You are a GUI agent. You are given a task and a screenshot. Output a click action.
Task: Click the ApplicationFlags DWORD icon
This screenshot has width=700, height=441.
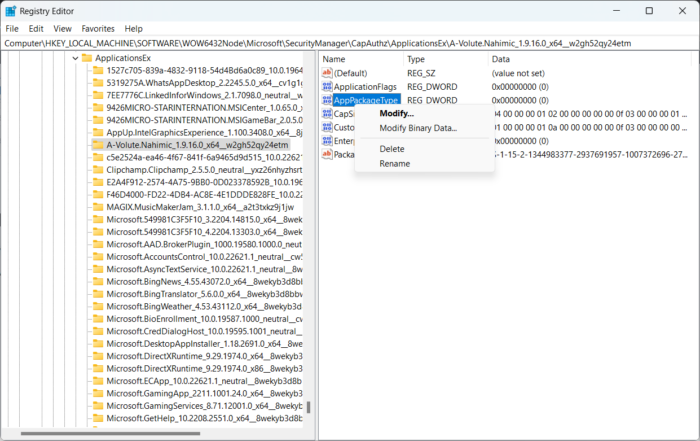327,87
